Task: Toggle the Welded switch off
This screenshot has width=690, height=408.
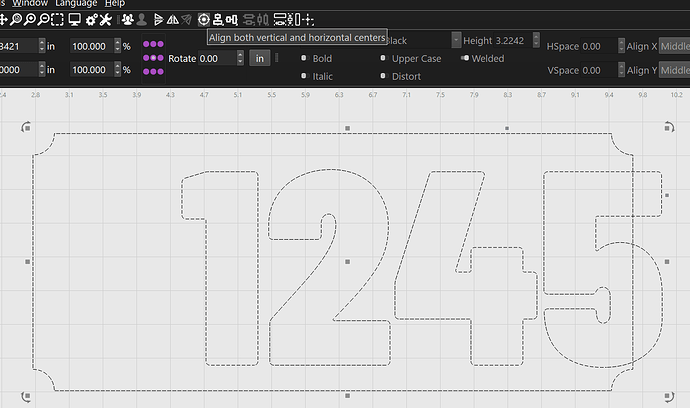Action: 465,58
